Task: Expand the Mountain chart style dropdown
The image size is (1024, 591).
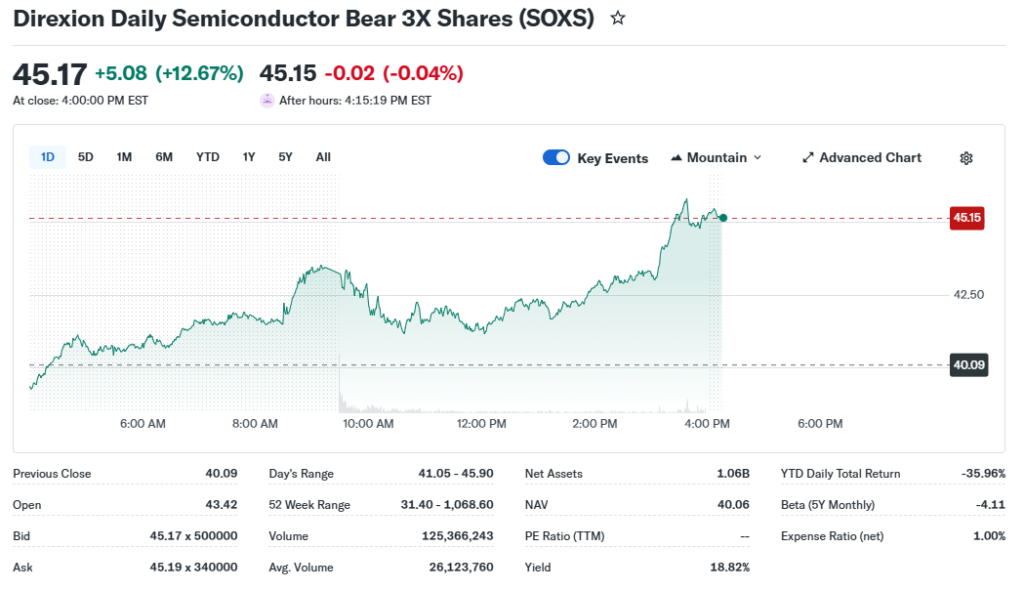Action: (x=757, y=158)
